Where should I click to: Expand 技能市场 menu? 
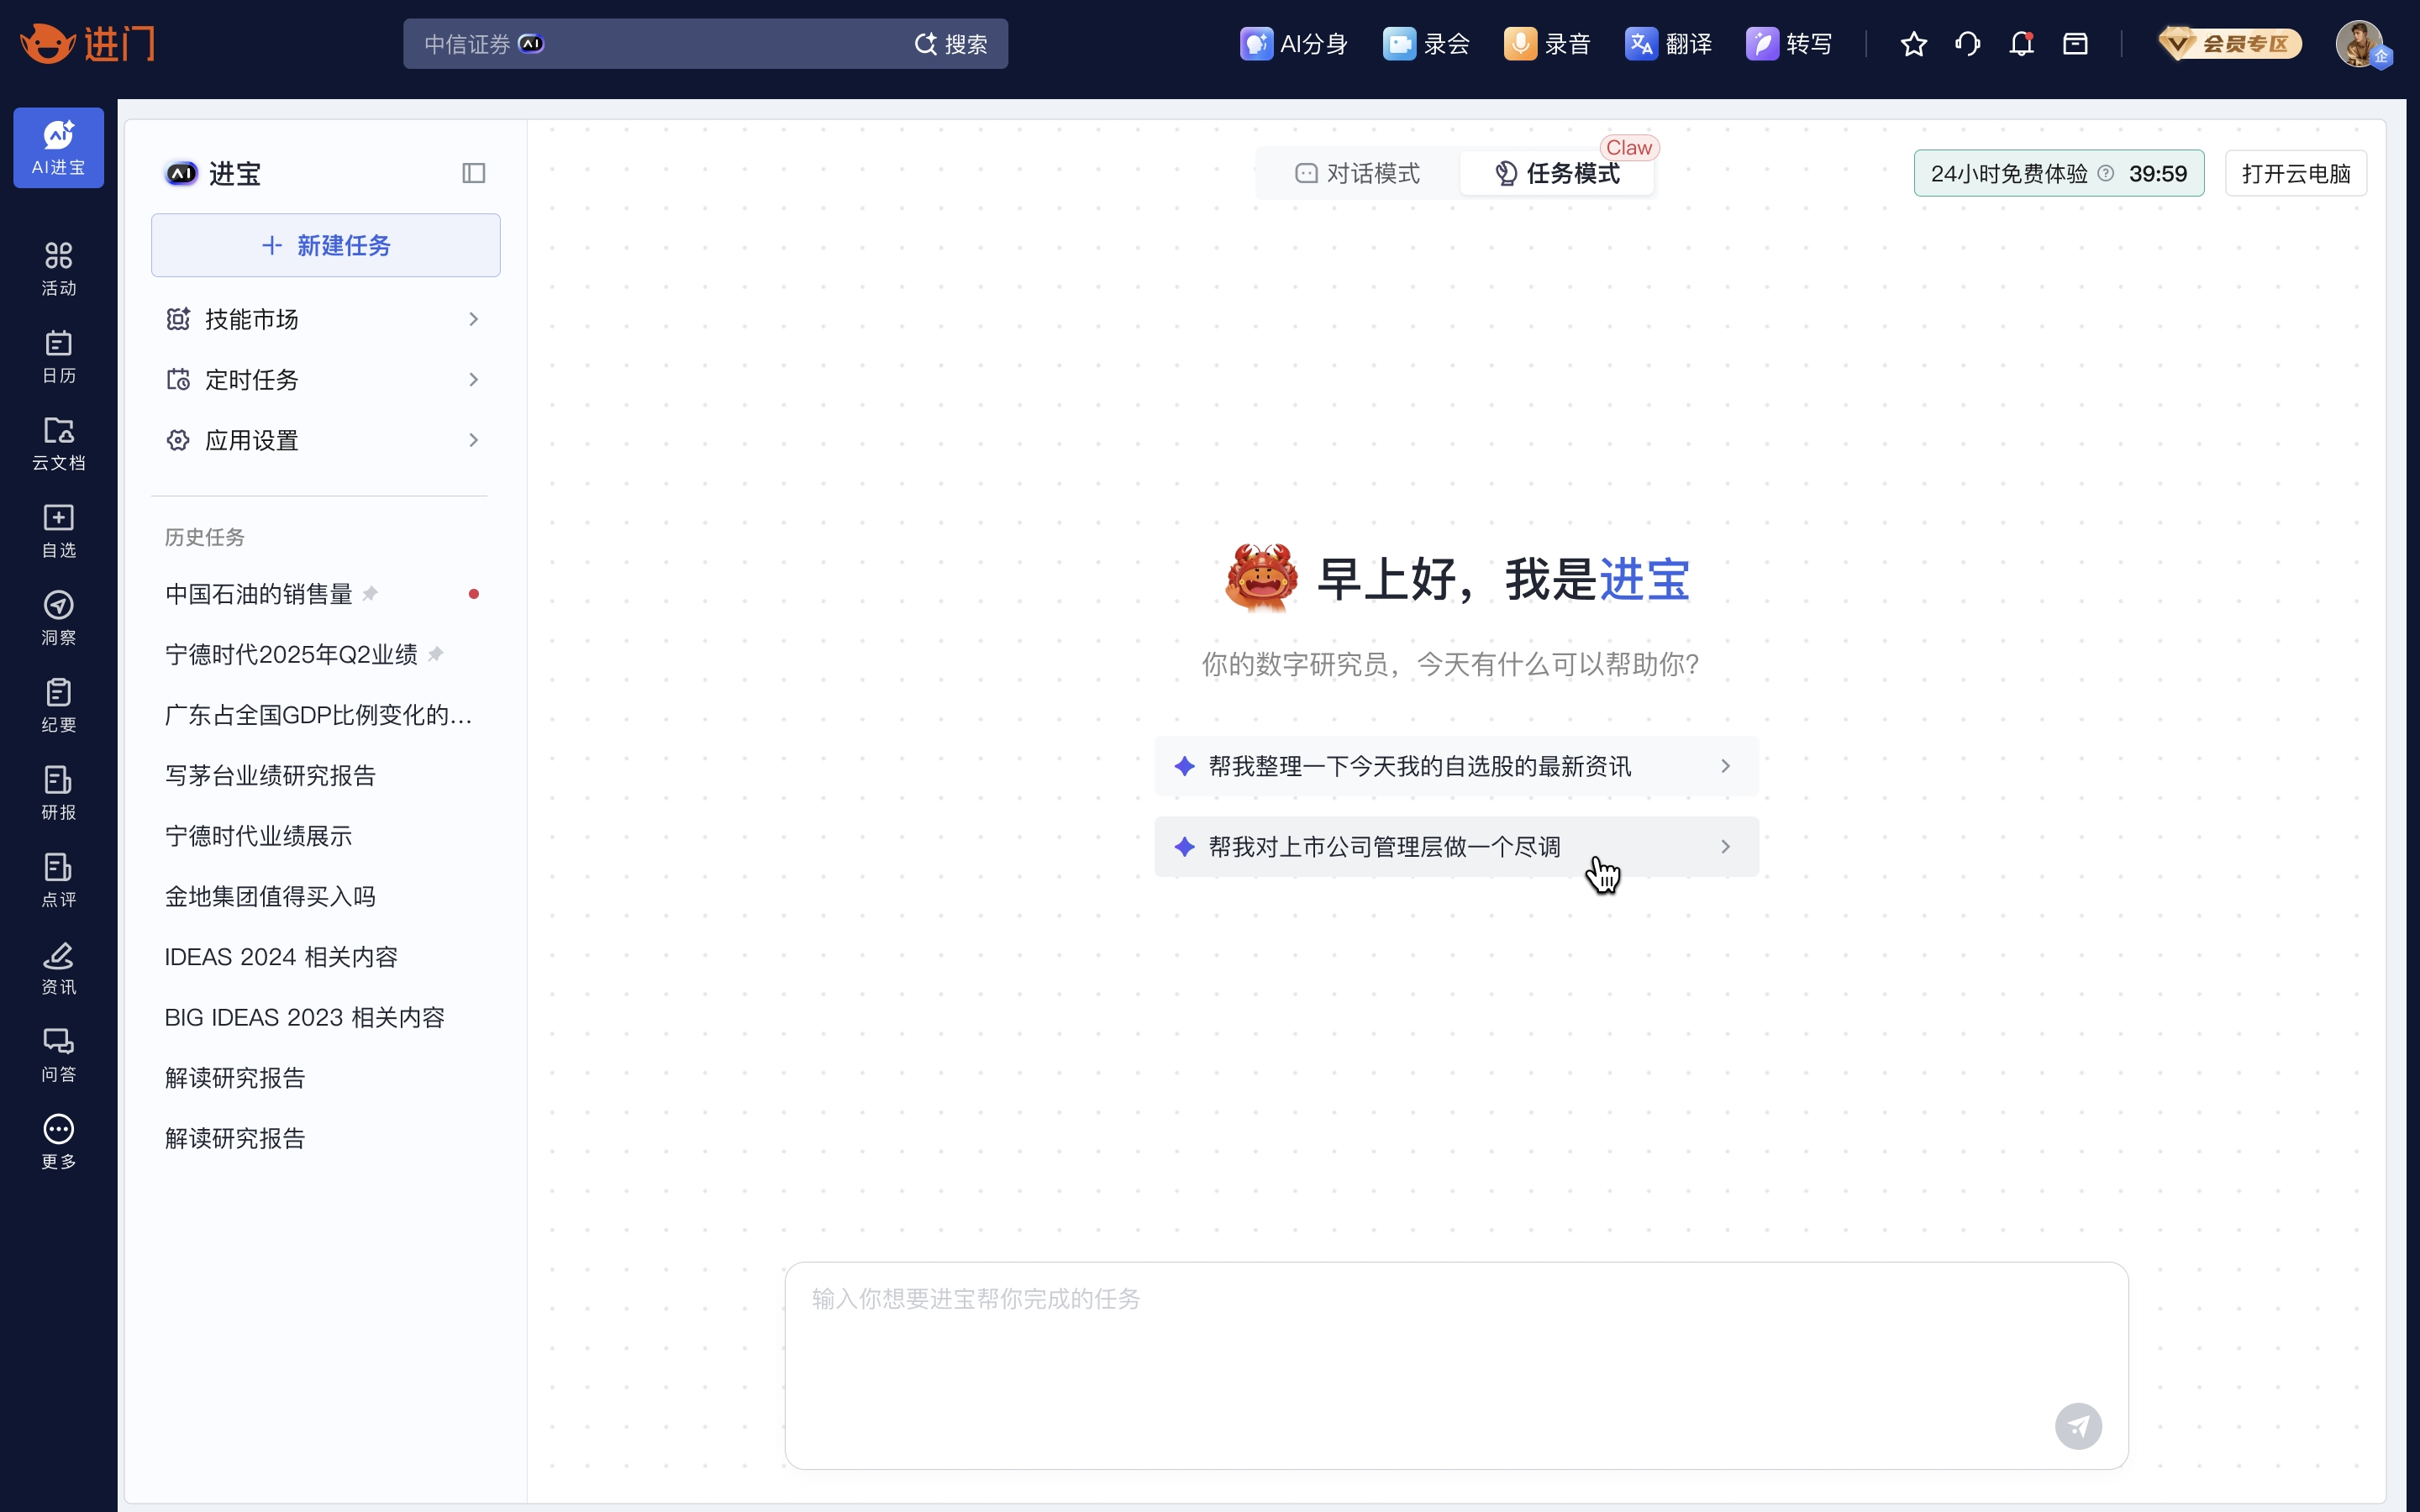[x=324, y=319]
